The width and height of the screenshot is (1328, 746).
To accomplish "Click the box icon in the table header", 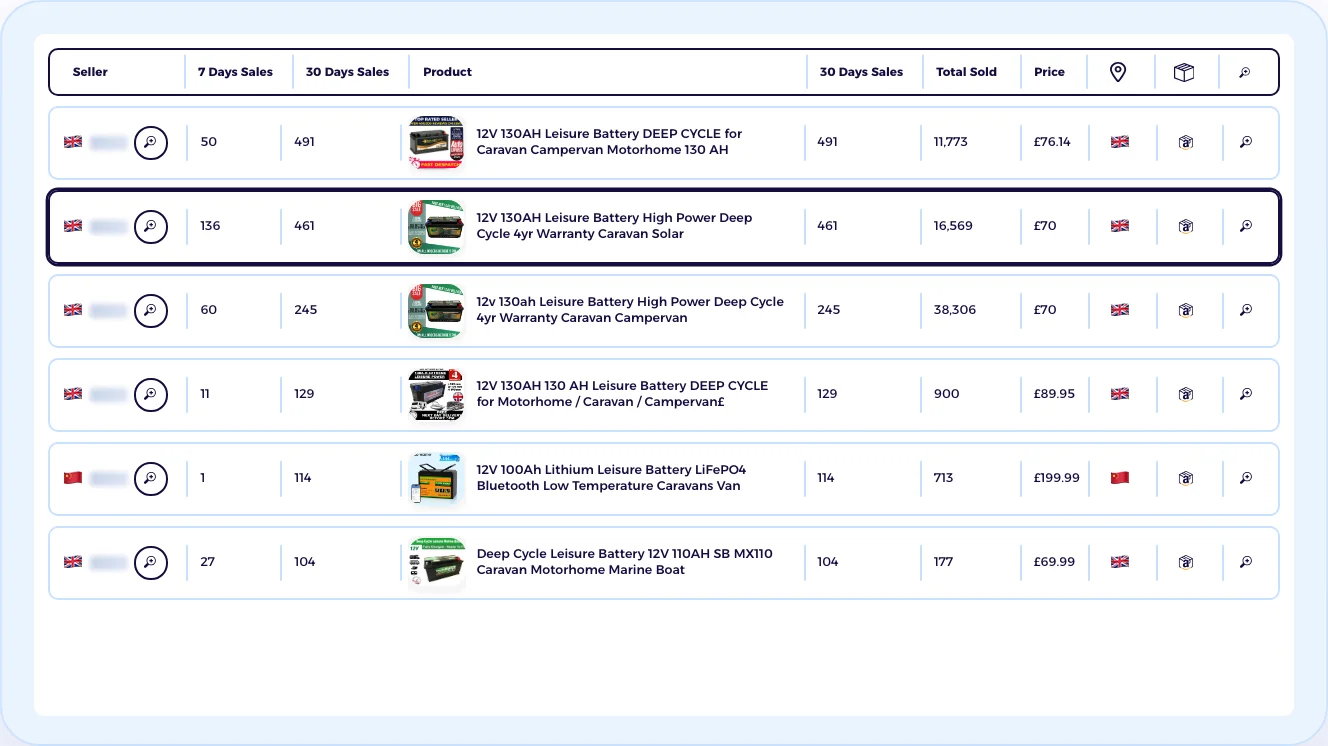I will pos(1184,72).
